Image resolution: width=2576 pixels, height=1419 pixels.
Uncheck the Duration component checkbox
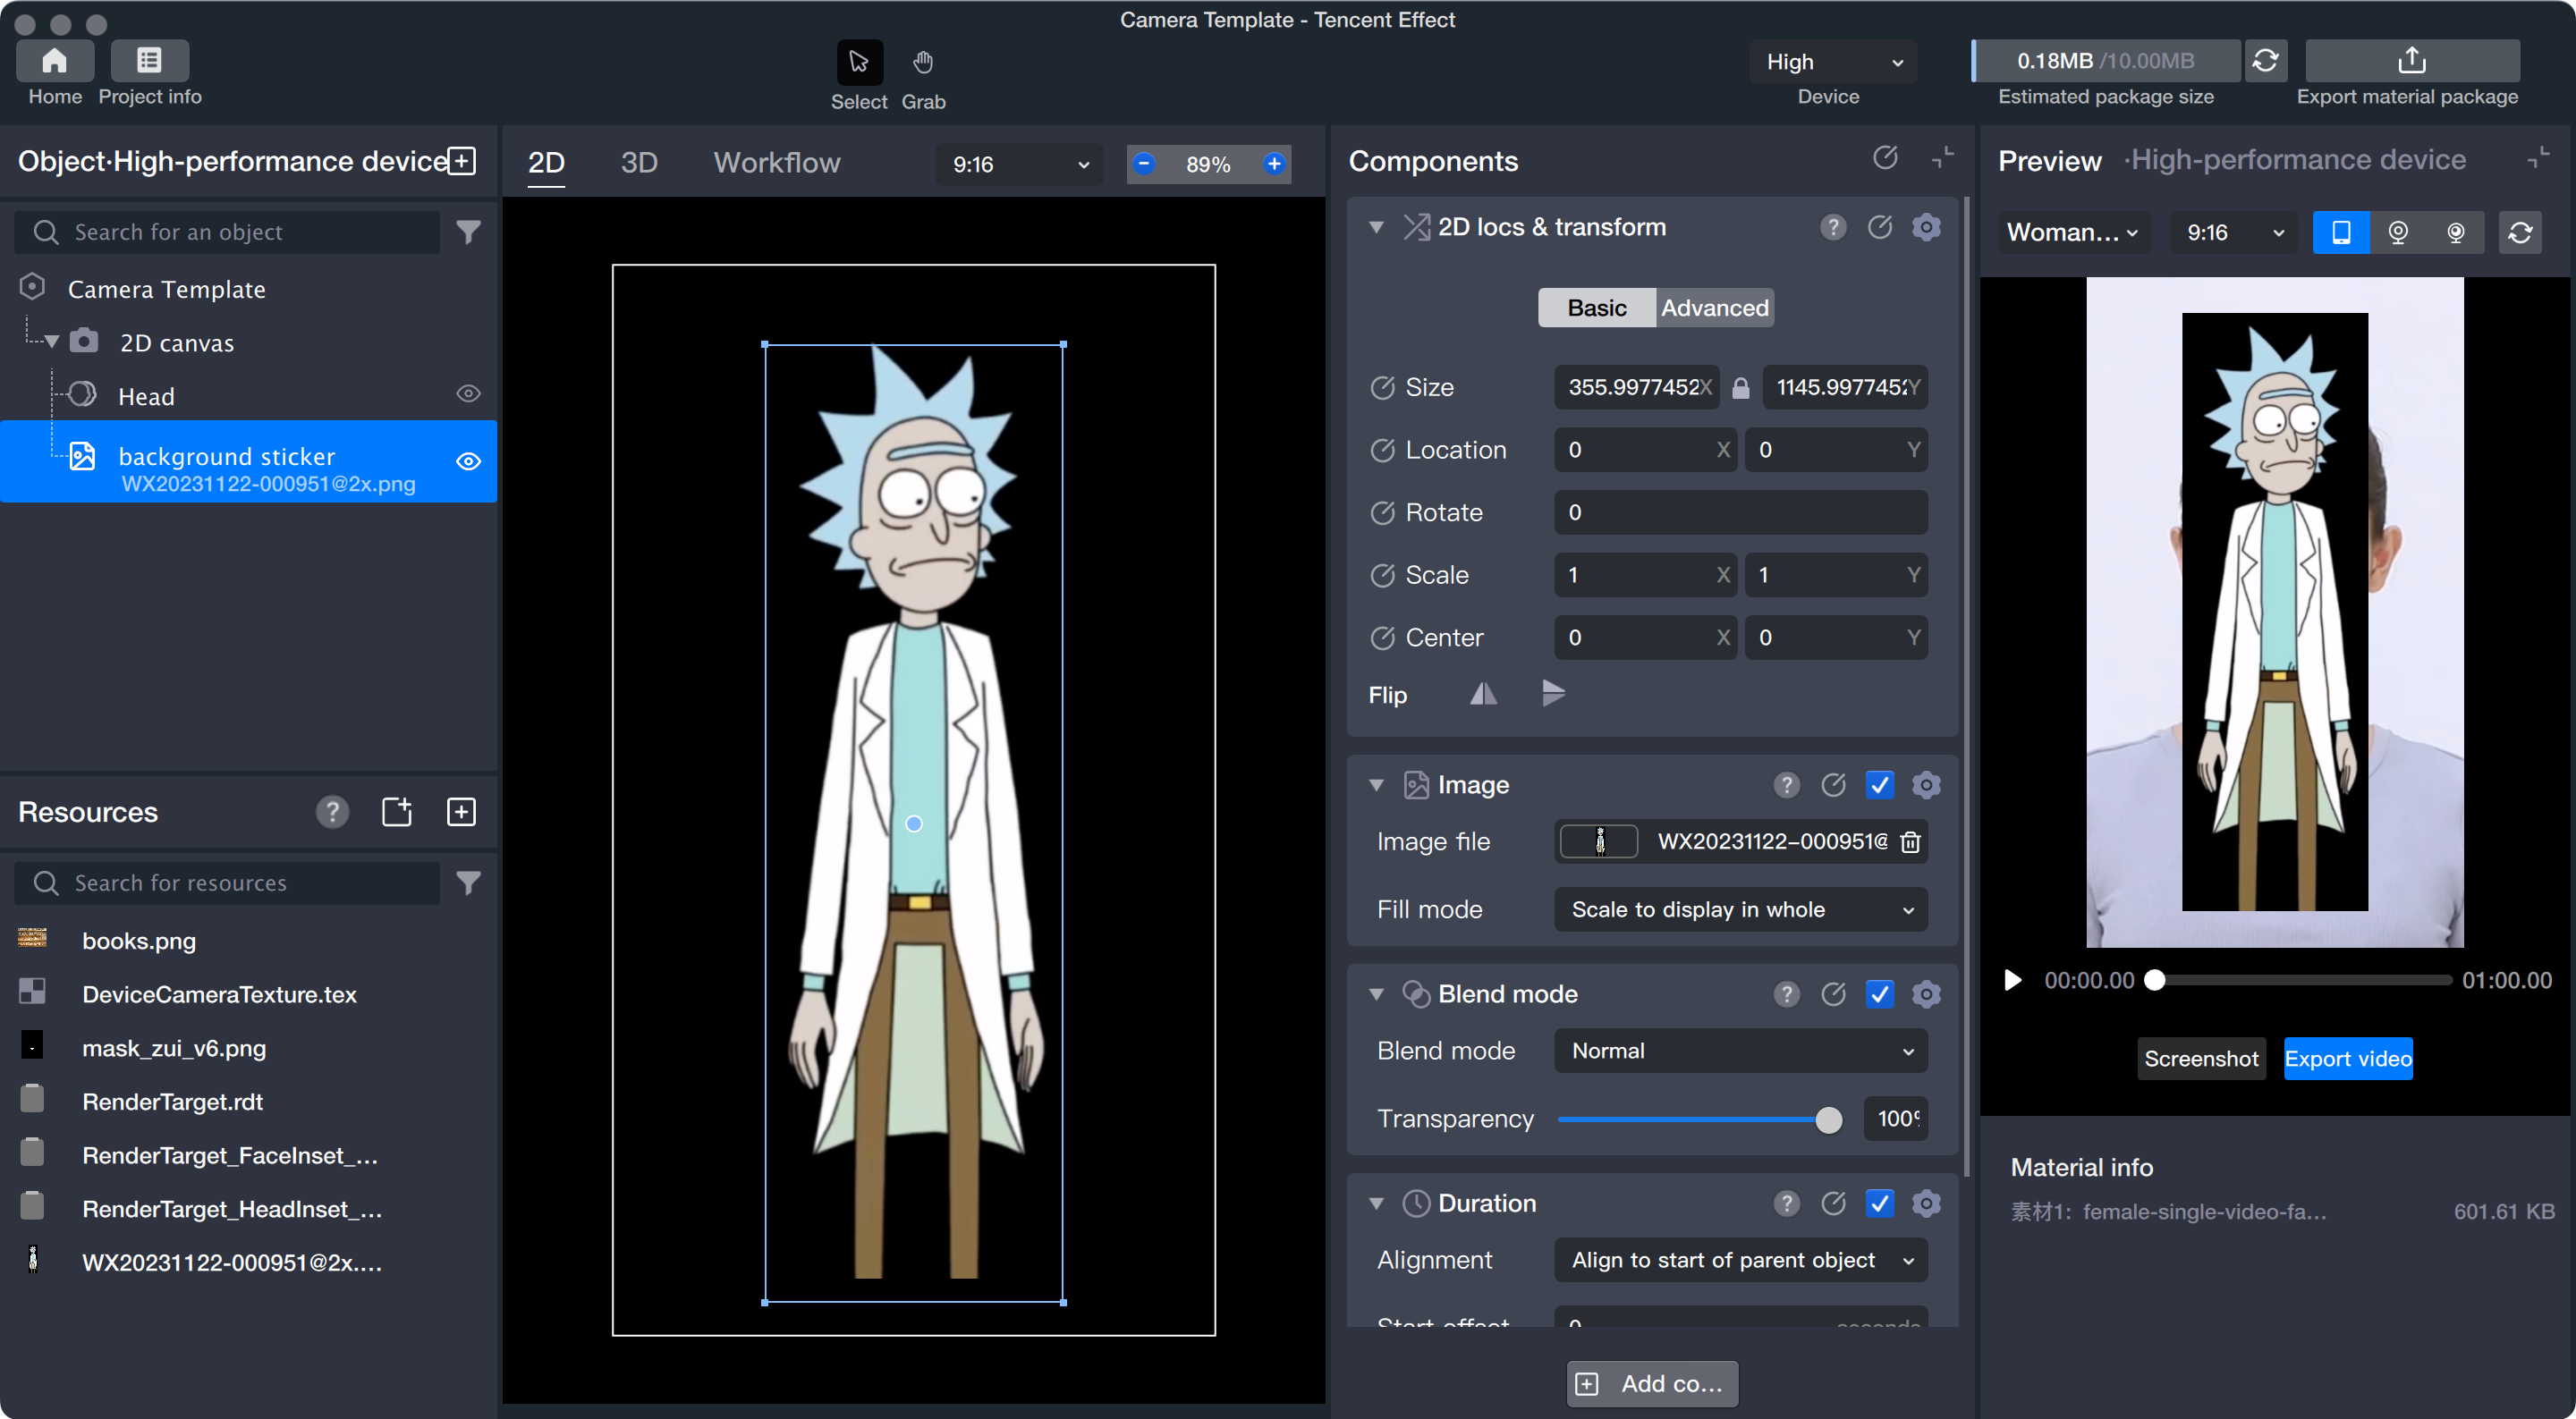(x=1879, y=1203)
